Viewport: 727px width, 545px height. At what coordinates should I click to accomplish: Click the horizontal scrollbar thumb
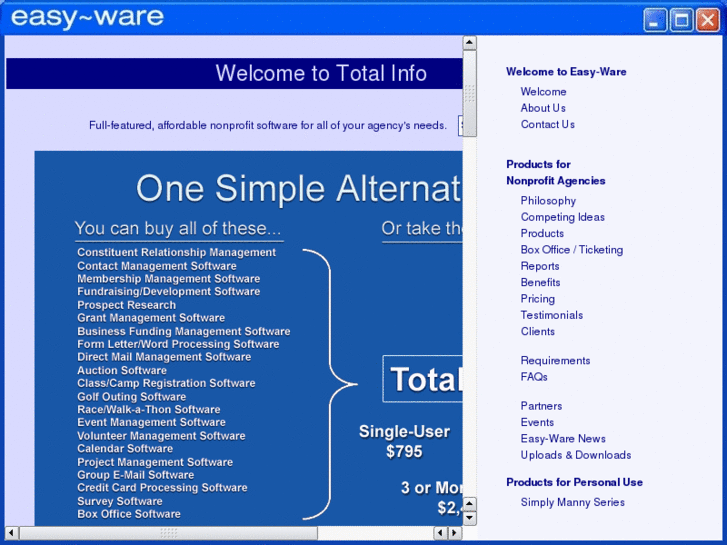(x=168, y=532)
